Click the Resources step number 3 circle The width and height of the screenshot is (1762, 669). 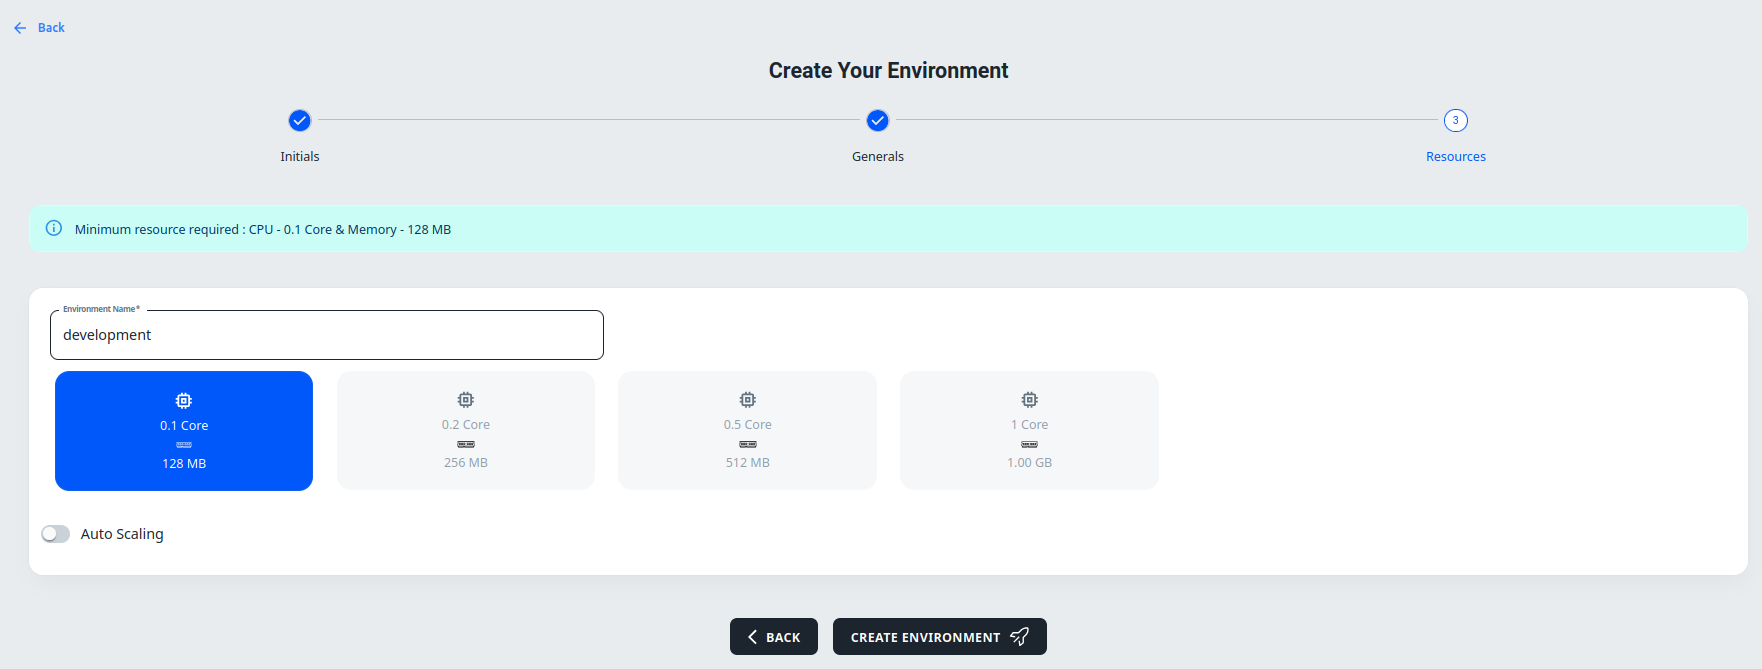1456,121
